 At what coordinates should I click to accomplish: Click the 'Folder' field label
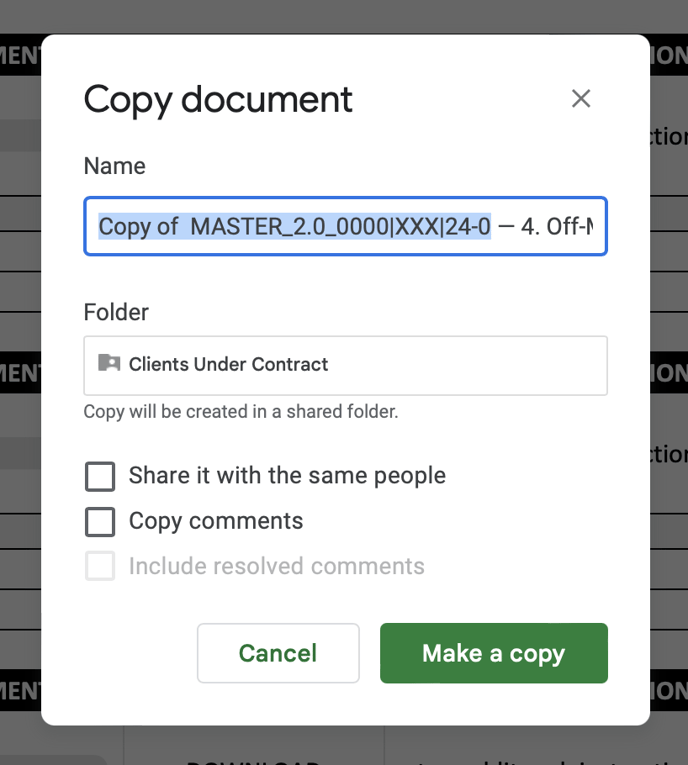pos(116,312)
